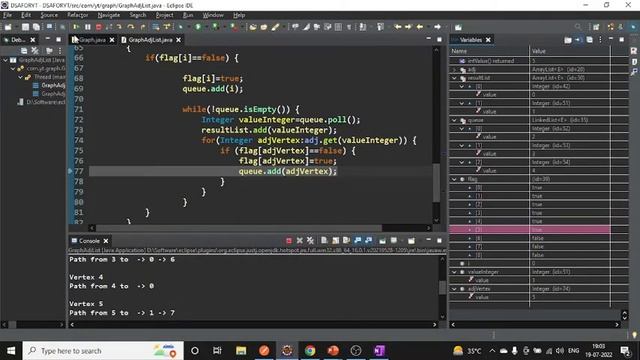The image size is (640, 360).
Task: Open the File menu
Action: click(x=7, y=15)
